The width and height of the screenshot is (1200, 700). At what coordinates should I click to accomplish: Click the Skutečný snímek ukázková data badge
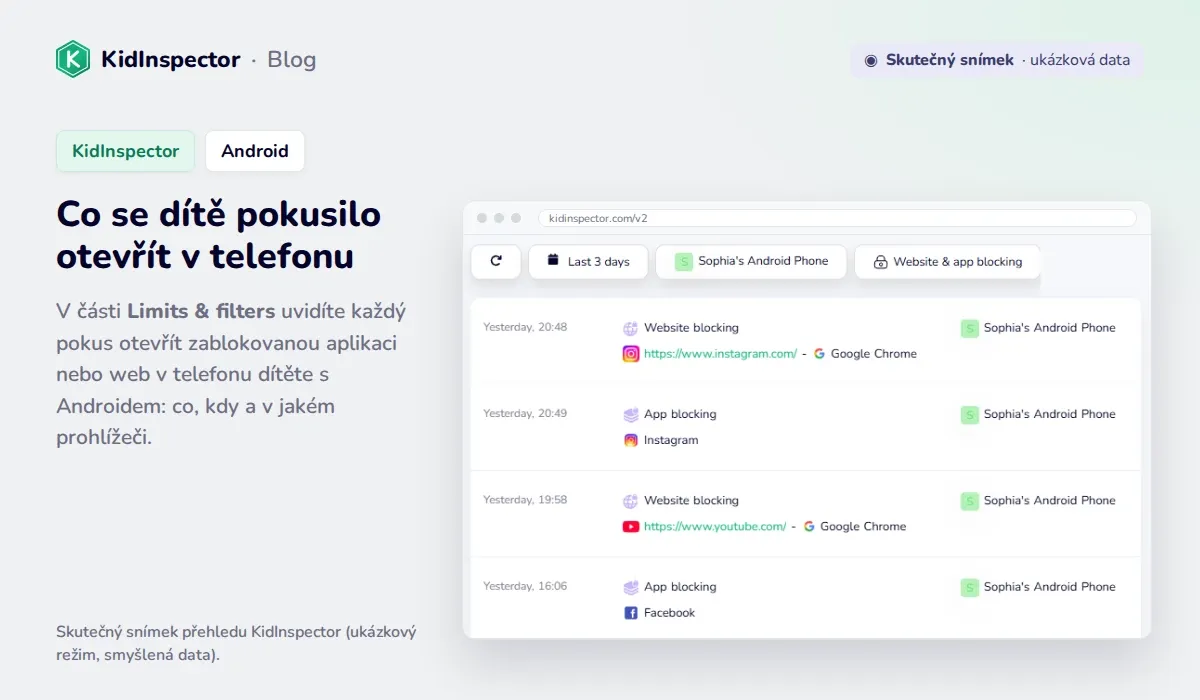(x=997, y=60)
